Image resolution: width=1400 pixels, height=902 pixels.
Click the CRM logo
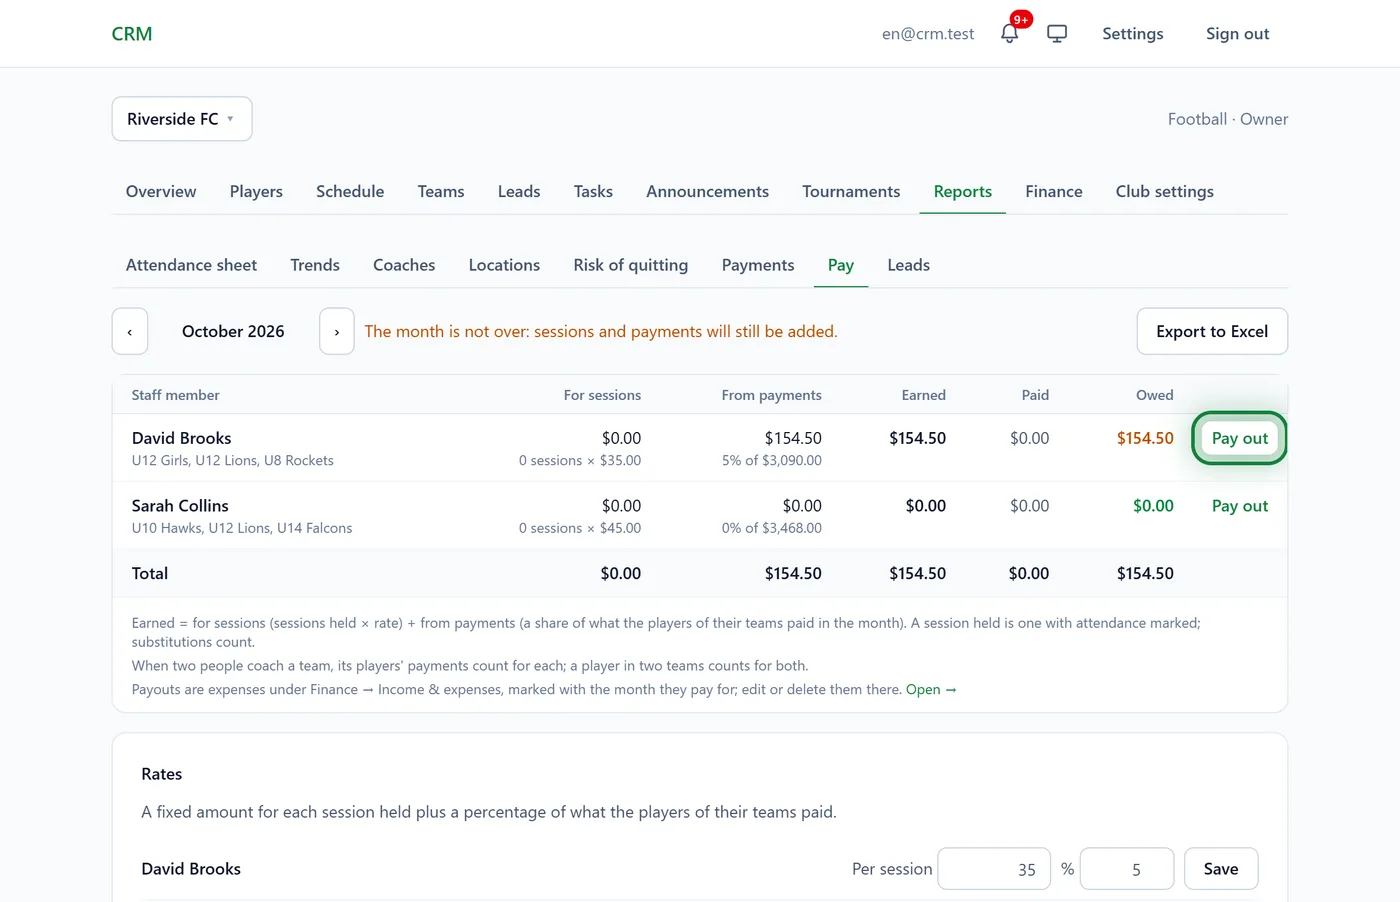pos(132,34)
